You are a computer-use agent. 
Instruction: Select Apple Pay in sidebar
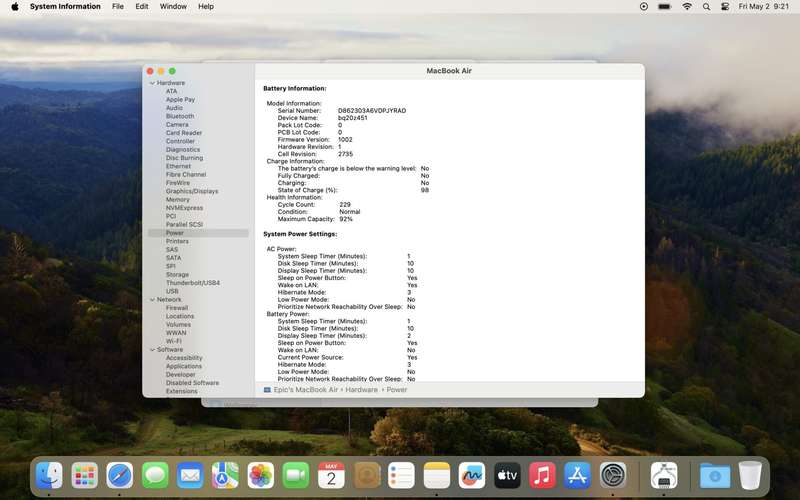[180, 99]
